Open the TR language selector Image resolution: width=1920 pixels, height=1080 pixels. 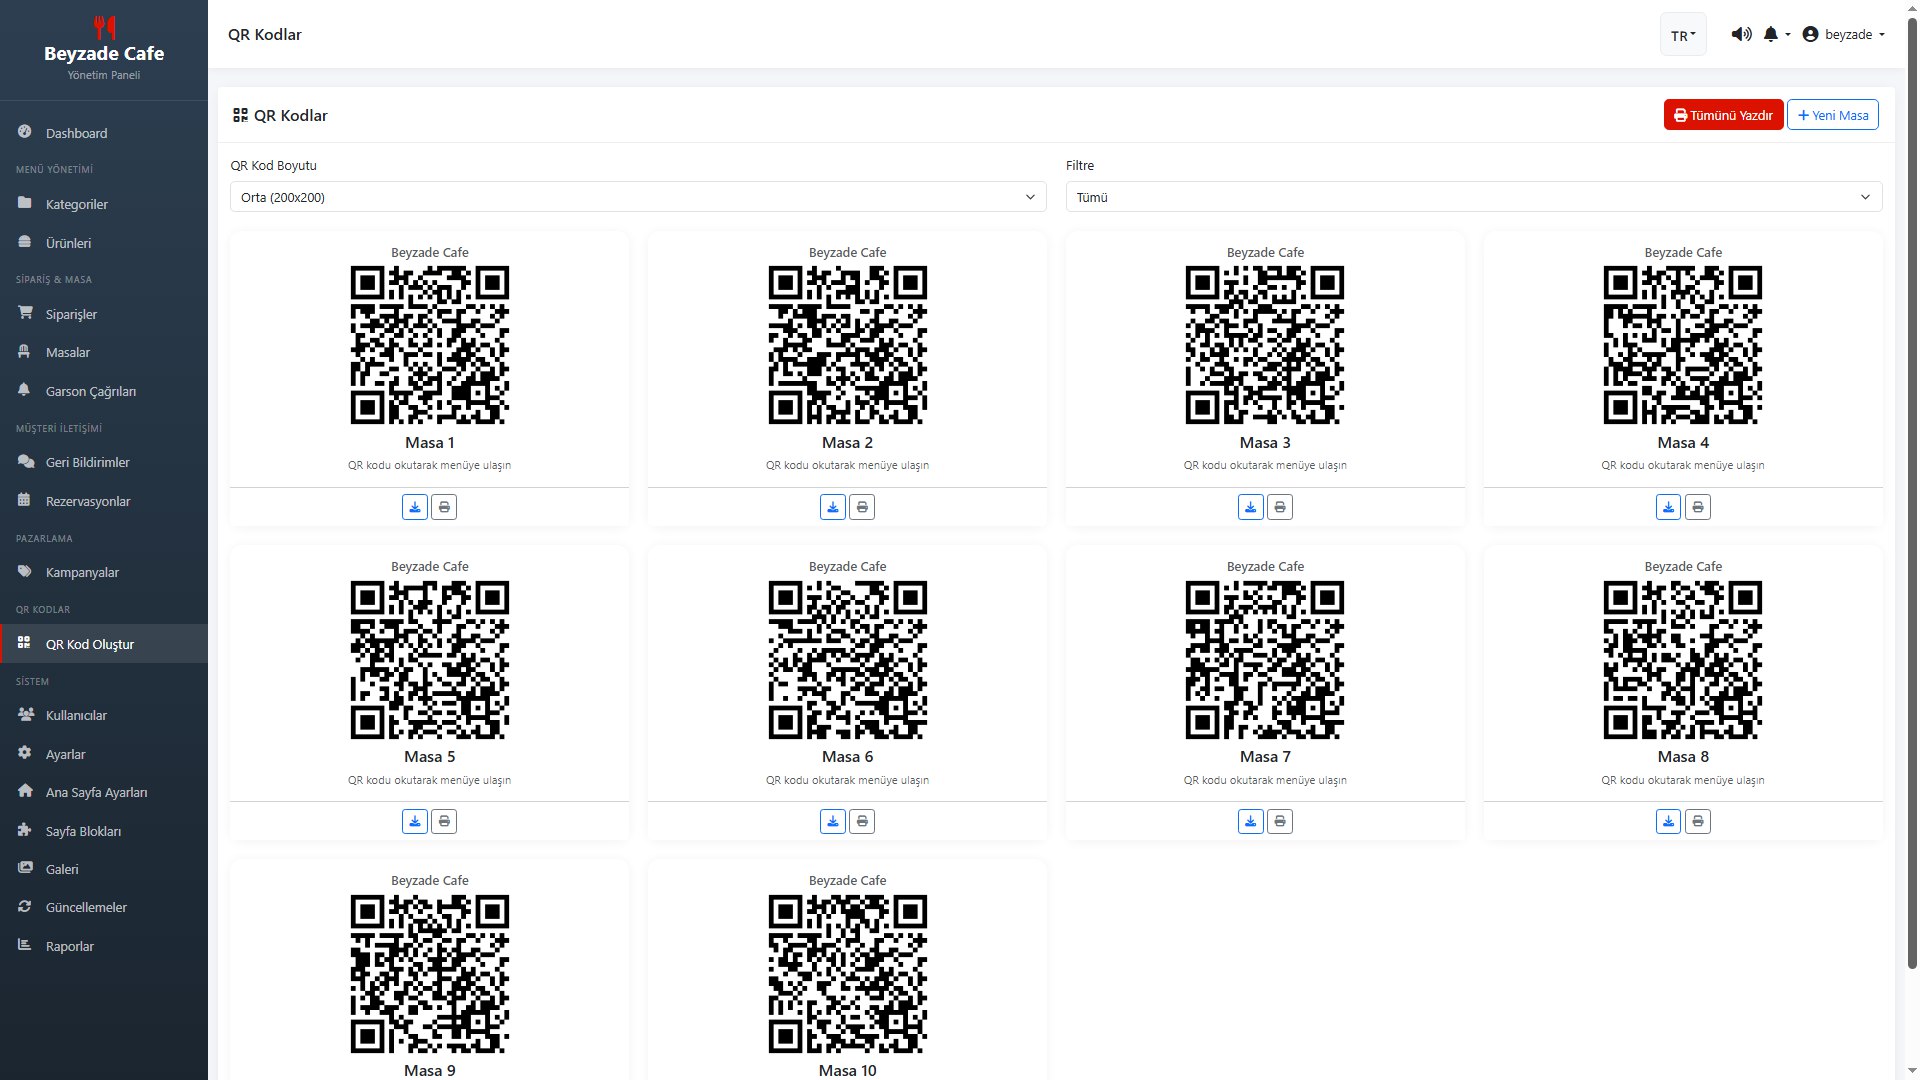pos(1683,35)
